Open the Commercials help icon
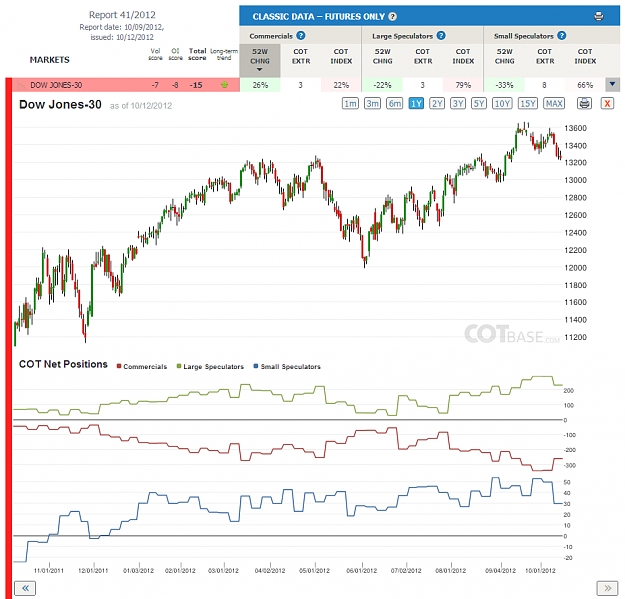This screenshot has height=599, width=625. pos(301,36)
